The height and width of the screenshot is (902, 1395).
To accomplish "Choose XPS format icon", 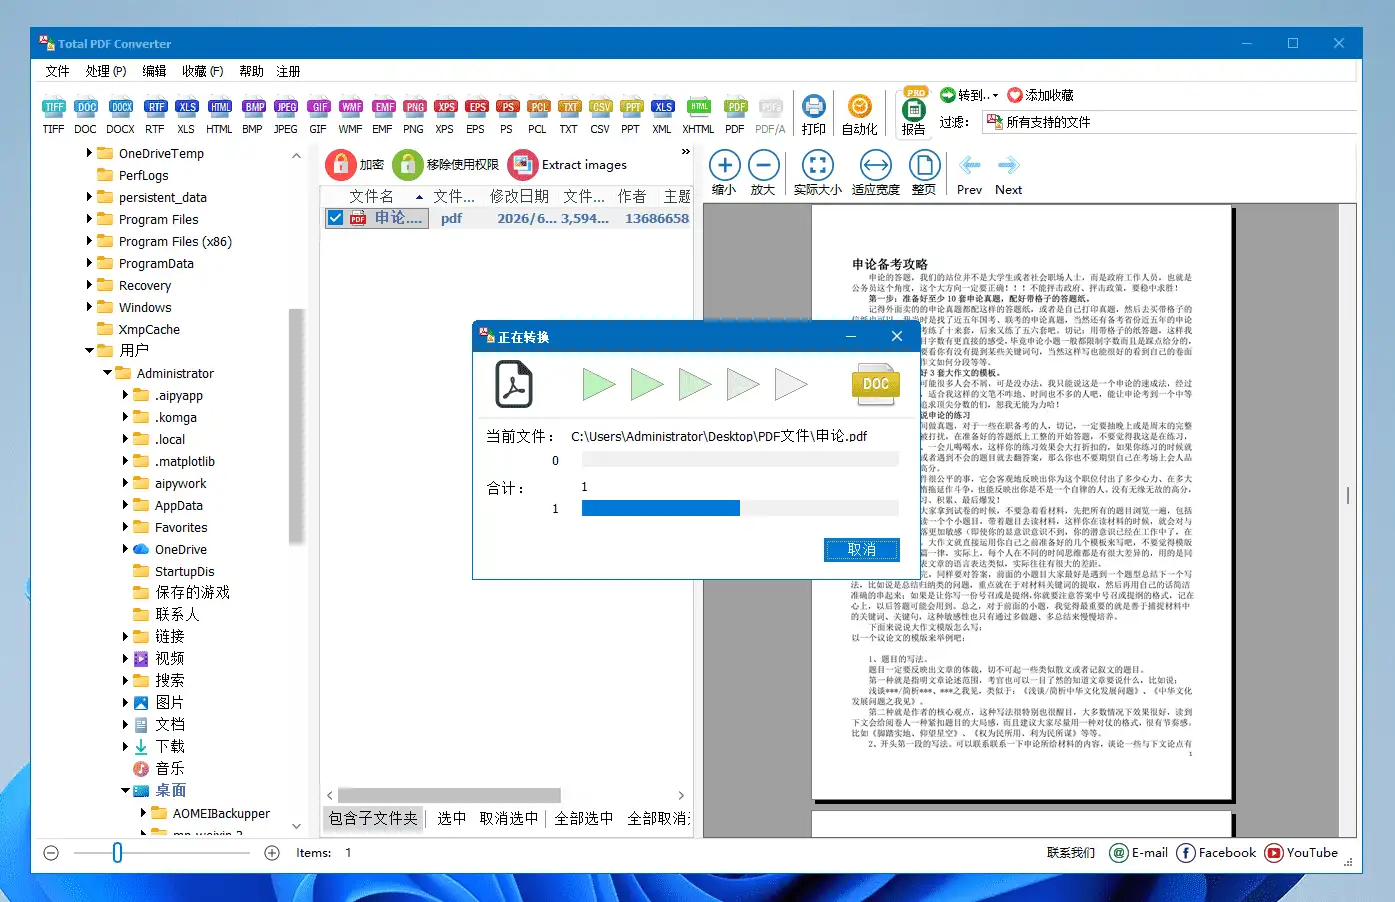I will (x=445, y=116).
